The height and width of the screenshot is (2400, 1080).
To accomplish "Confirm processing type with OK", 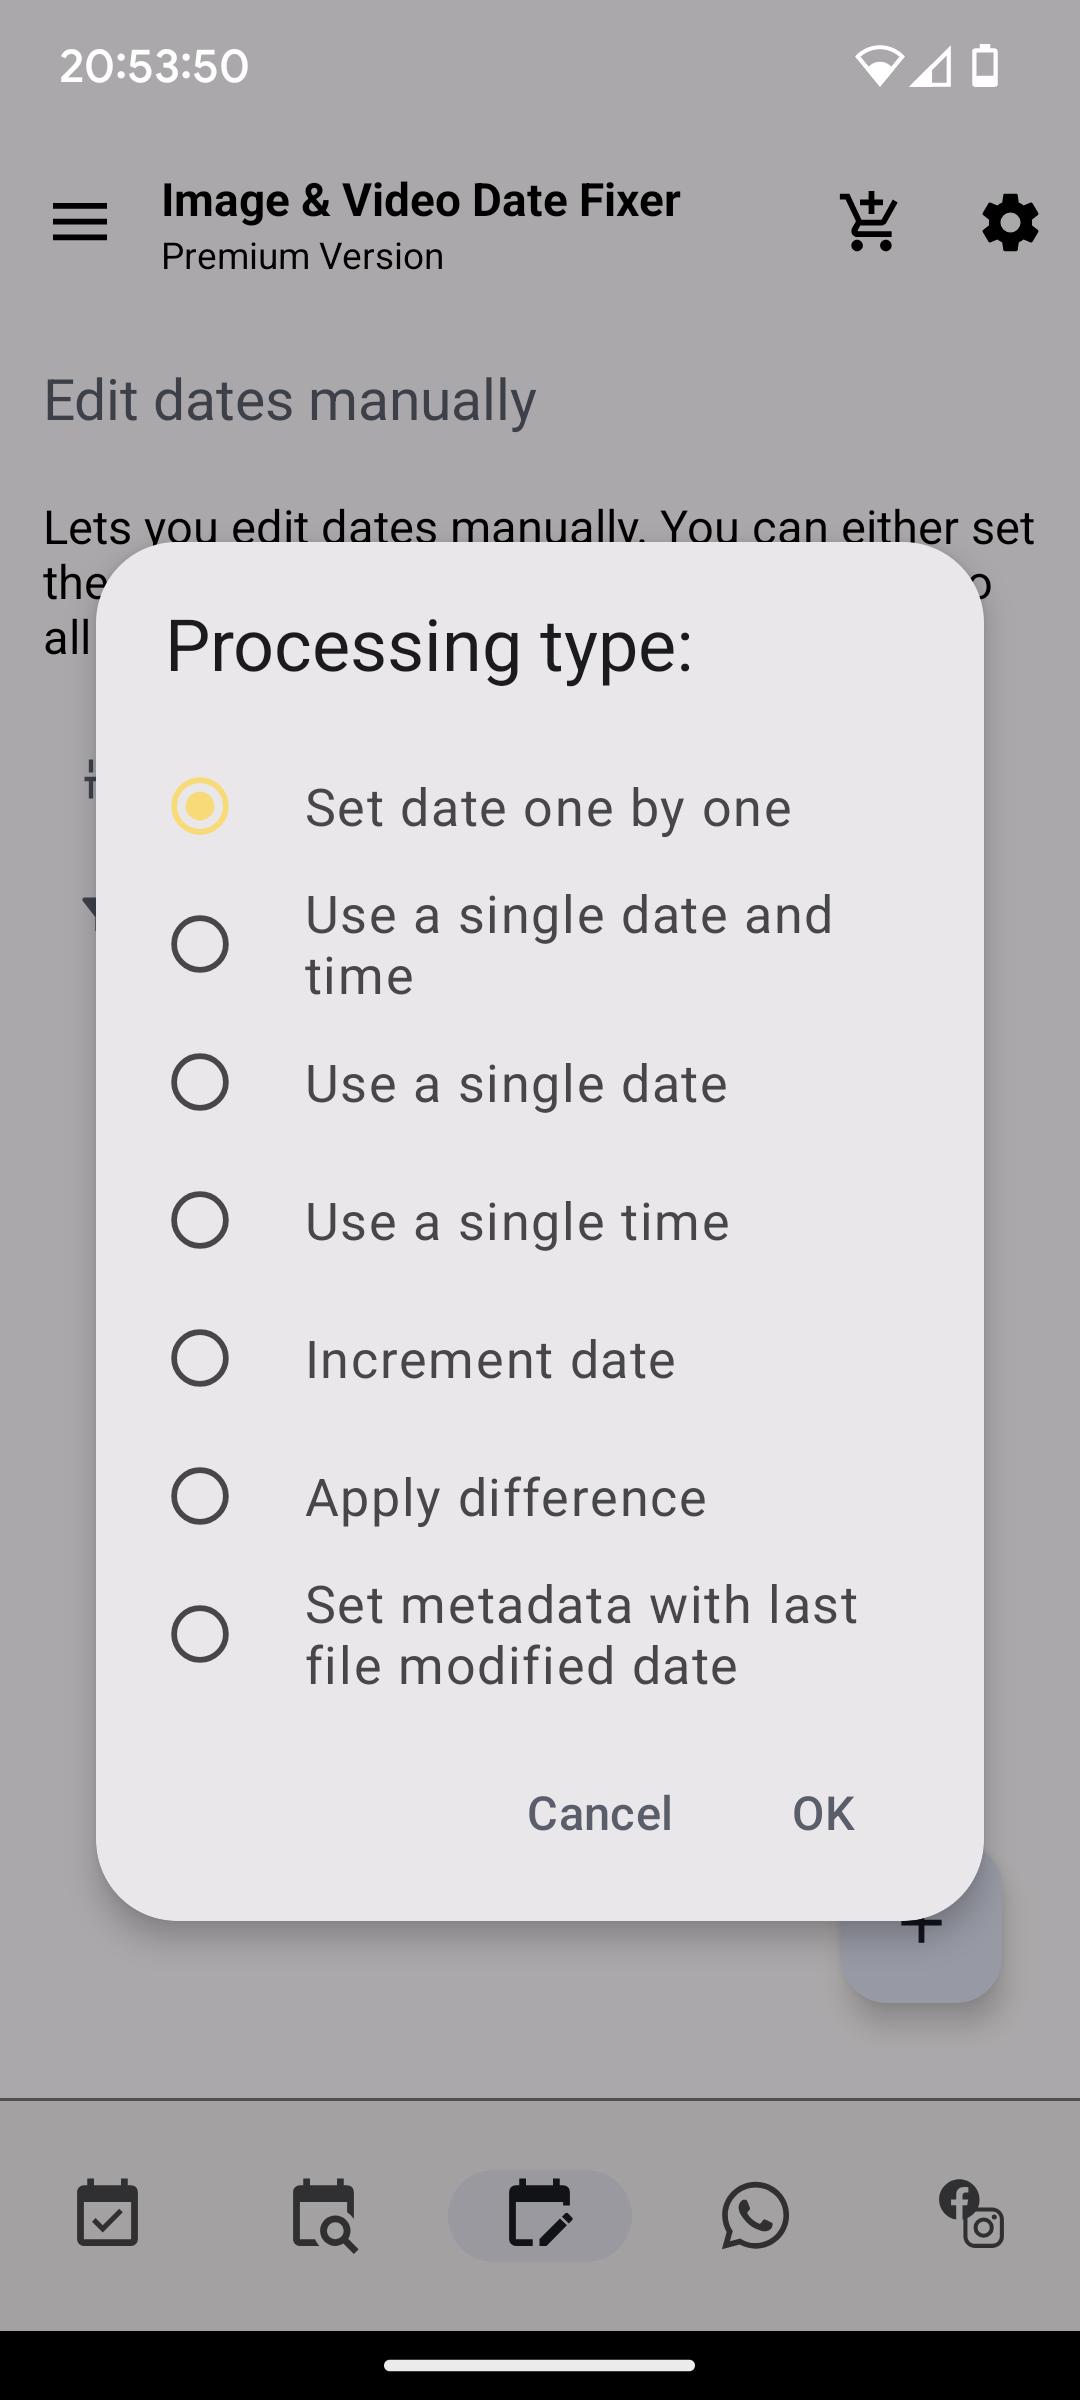I will pos(823,1813).
